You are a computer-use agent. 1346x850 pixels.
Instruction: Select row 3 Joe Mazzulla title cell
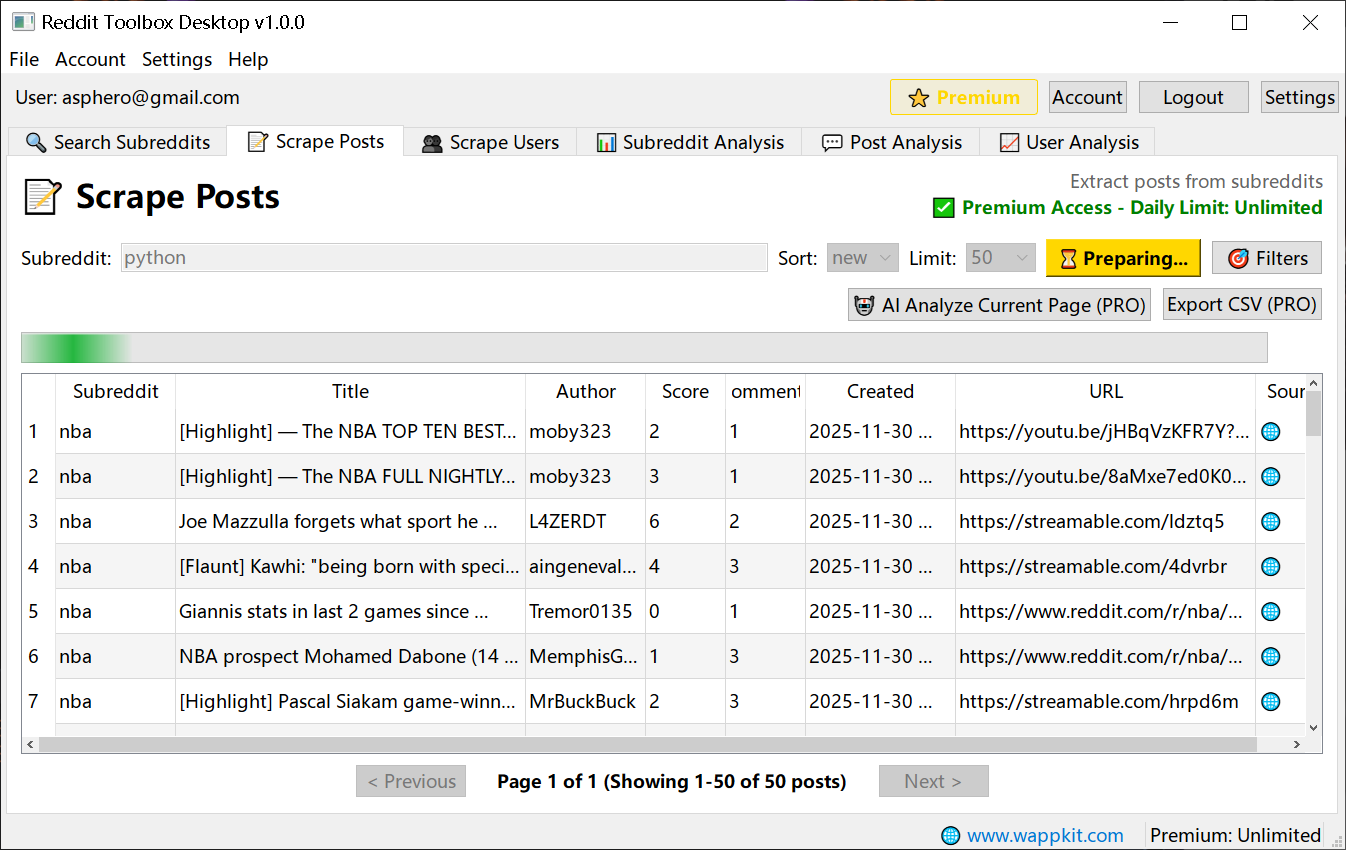pyautogui.click(x=351, y=521)
